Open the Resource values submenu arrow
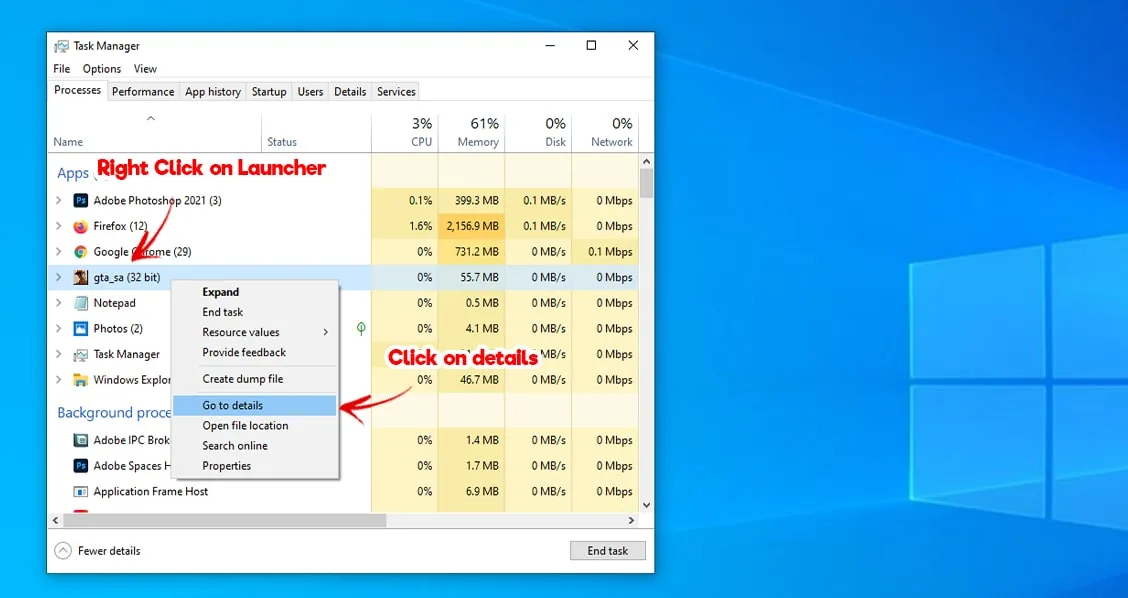The width and height of the screenshot is (1128, 598). (x=325, y=332)
